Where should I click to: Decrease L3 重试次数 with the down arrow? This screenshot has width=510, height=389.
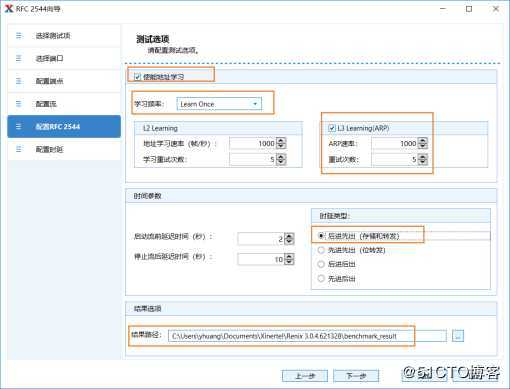tap(423, 162)
